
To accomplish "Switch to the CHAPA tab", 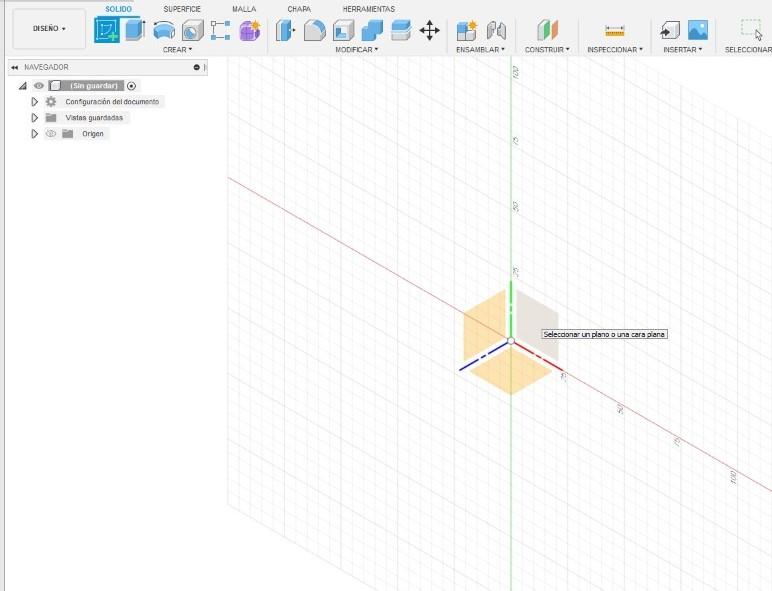I will [x=299, y=9].
